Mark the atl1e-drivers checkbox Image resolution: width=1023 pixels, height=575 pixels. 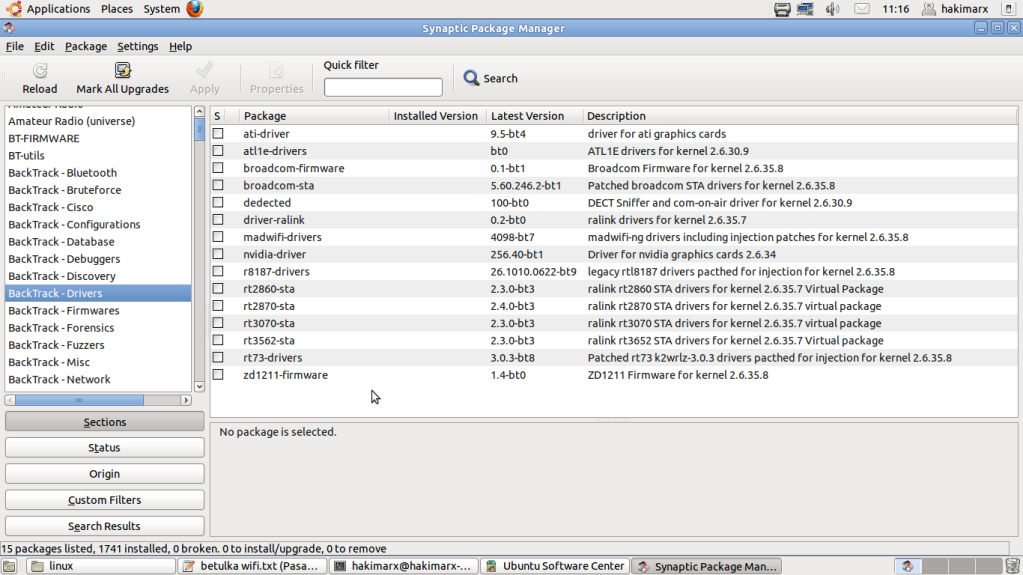click(218, 151)
